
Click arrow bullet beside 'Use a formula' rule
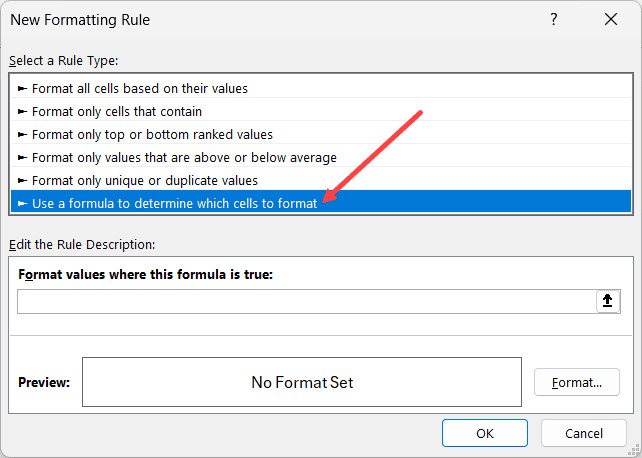coord(23,203)
